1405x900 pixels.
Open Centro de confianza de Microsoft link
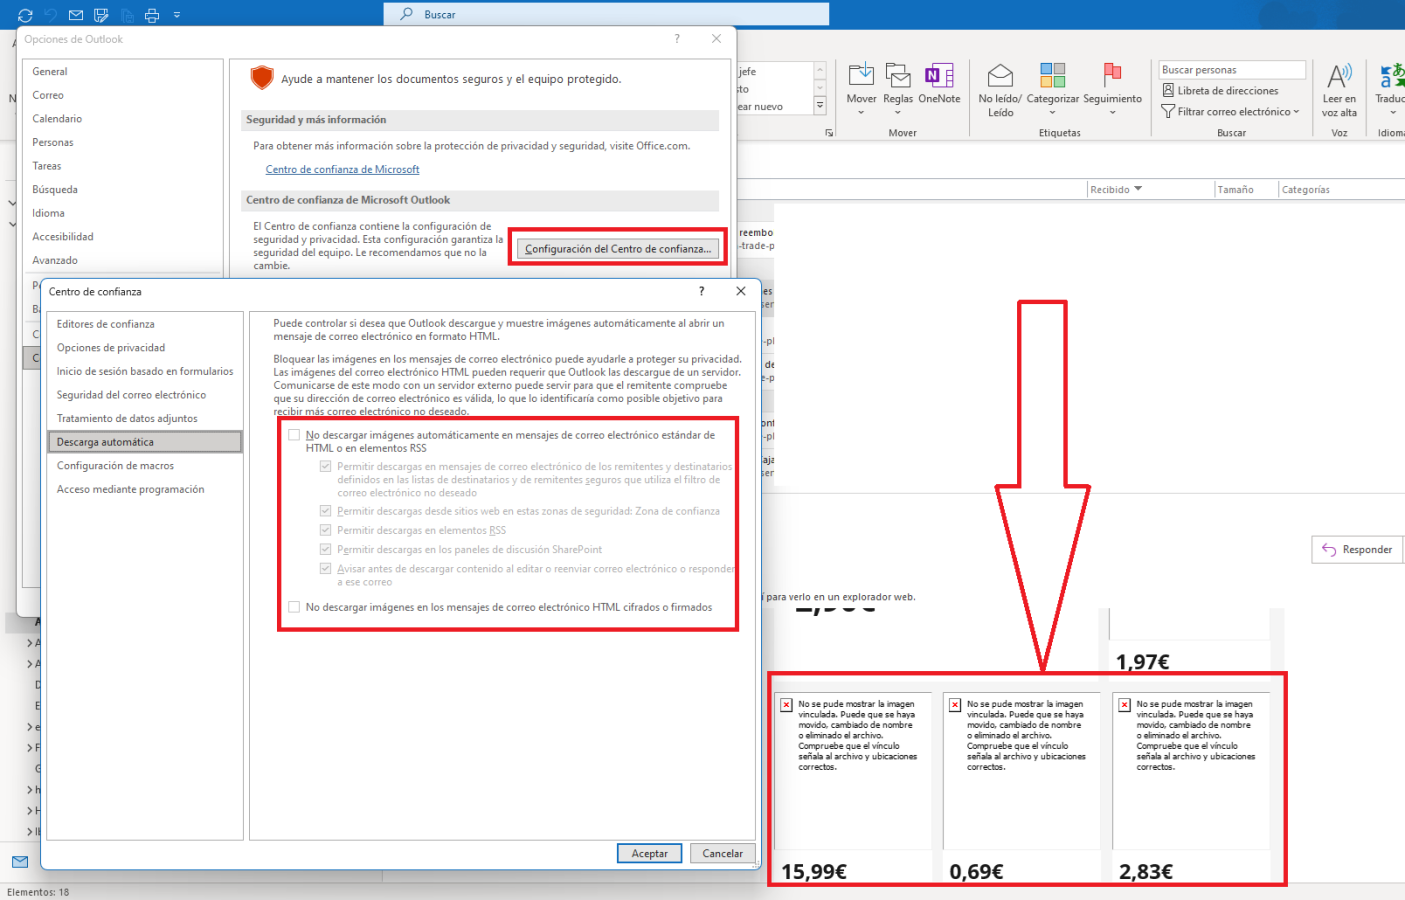coord(342,170)
